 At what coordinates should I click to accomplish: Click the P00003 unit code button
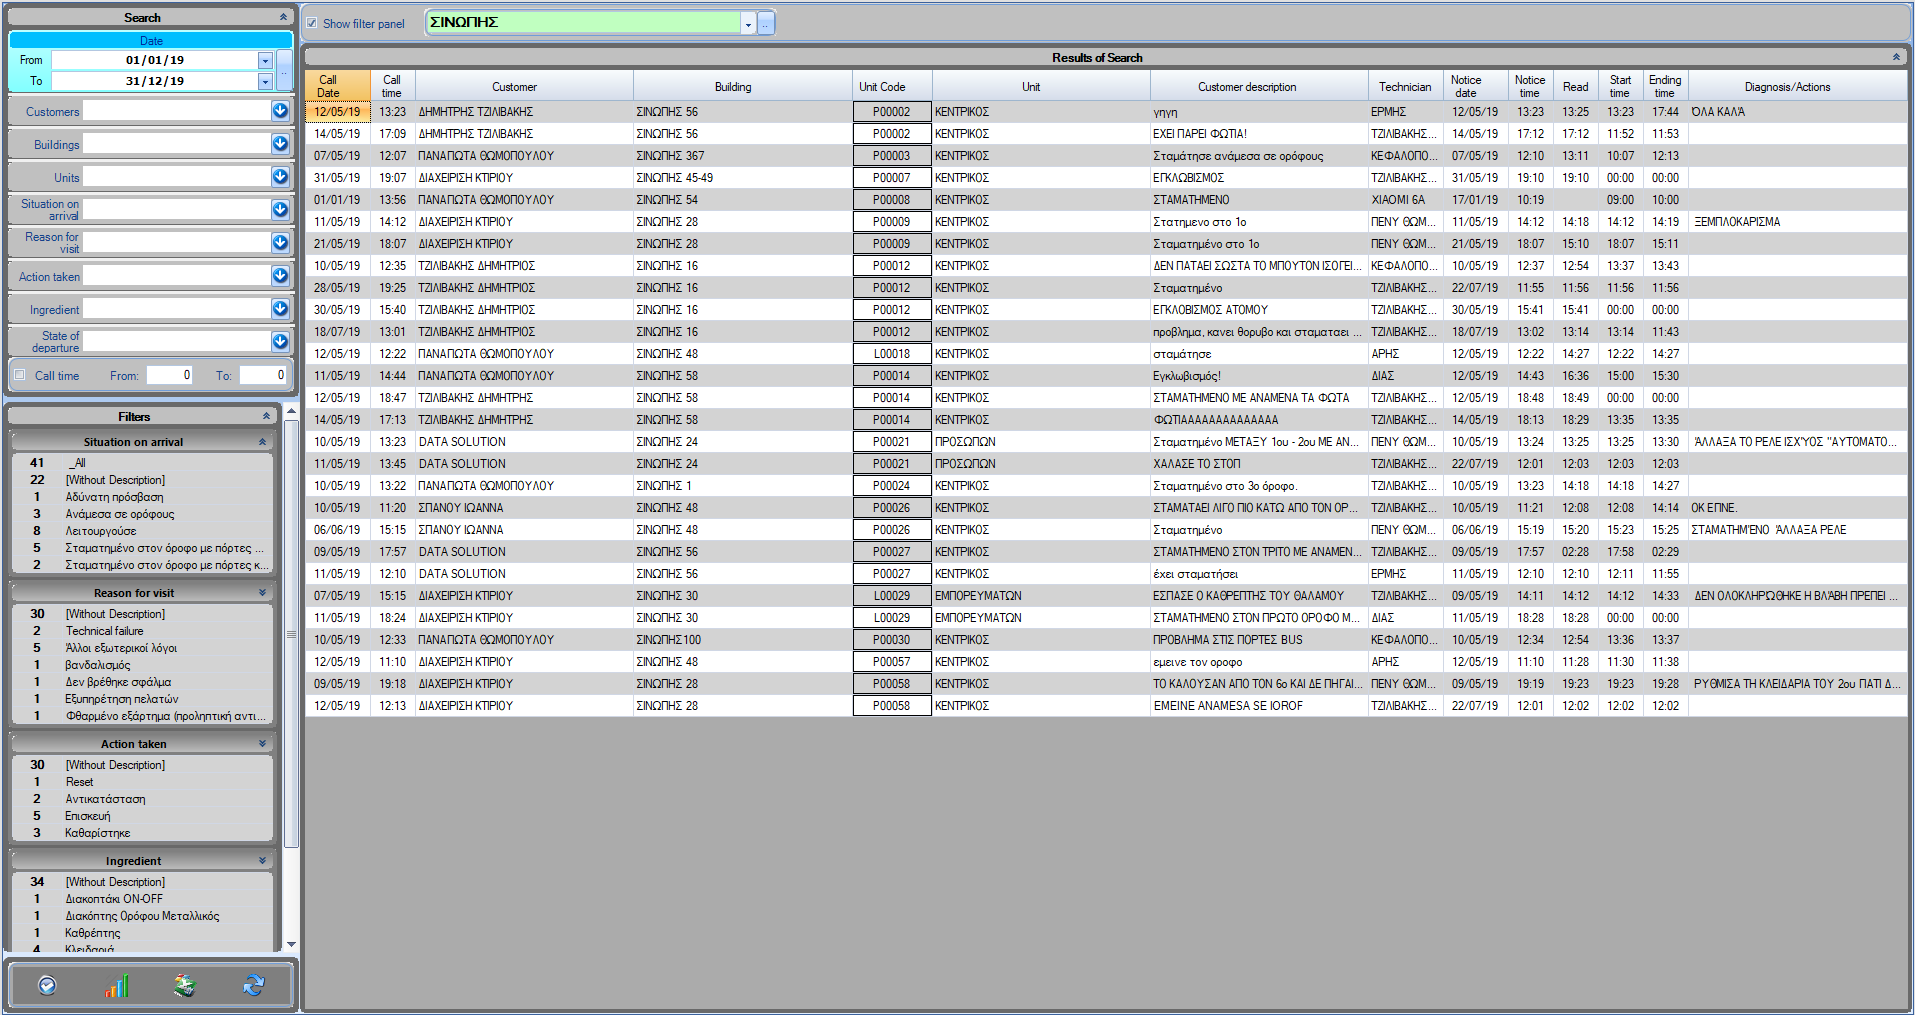891,156
